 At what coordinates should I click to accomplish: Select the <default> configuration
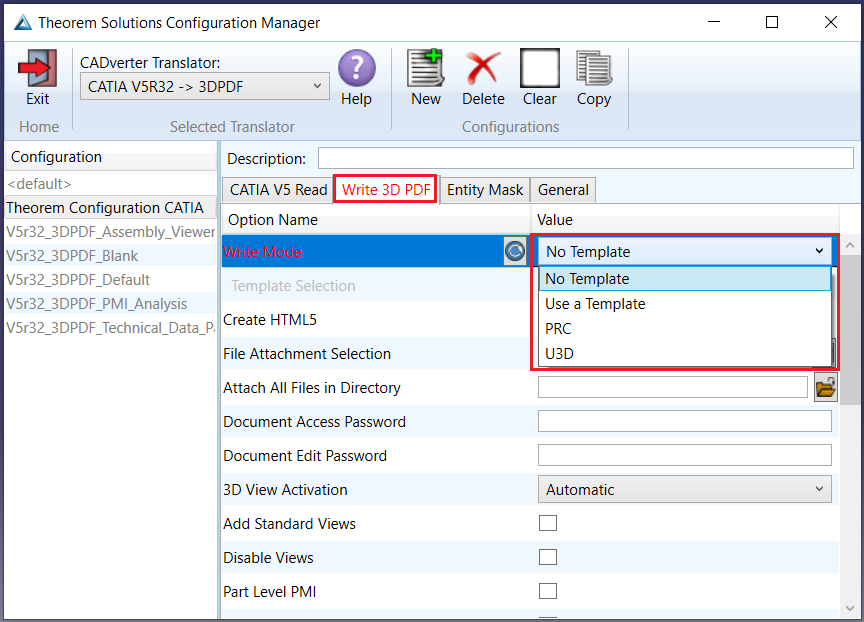click(110, 183)
